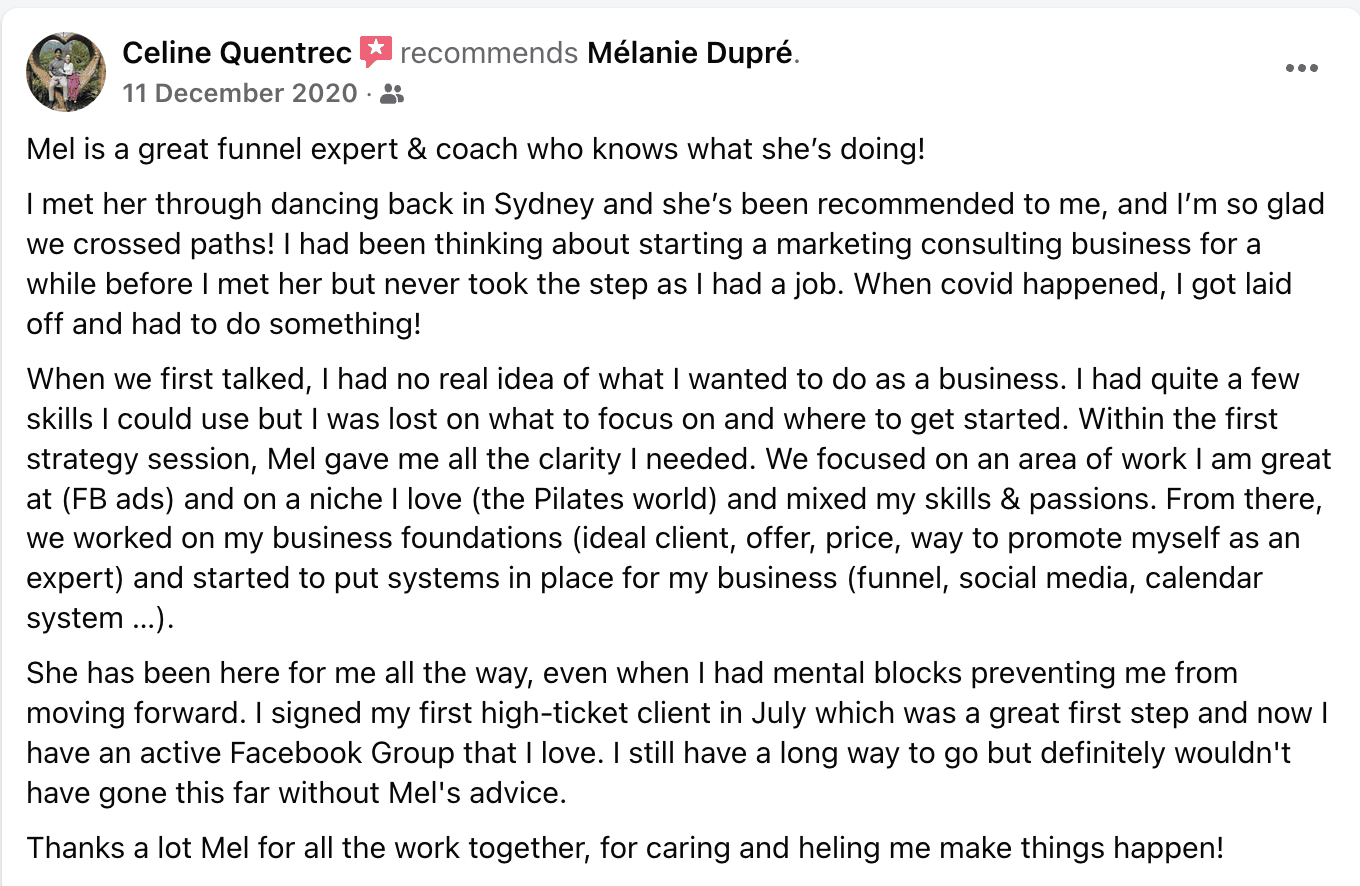Click the word "covid" in second paragraph

(x=903, y=284)
